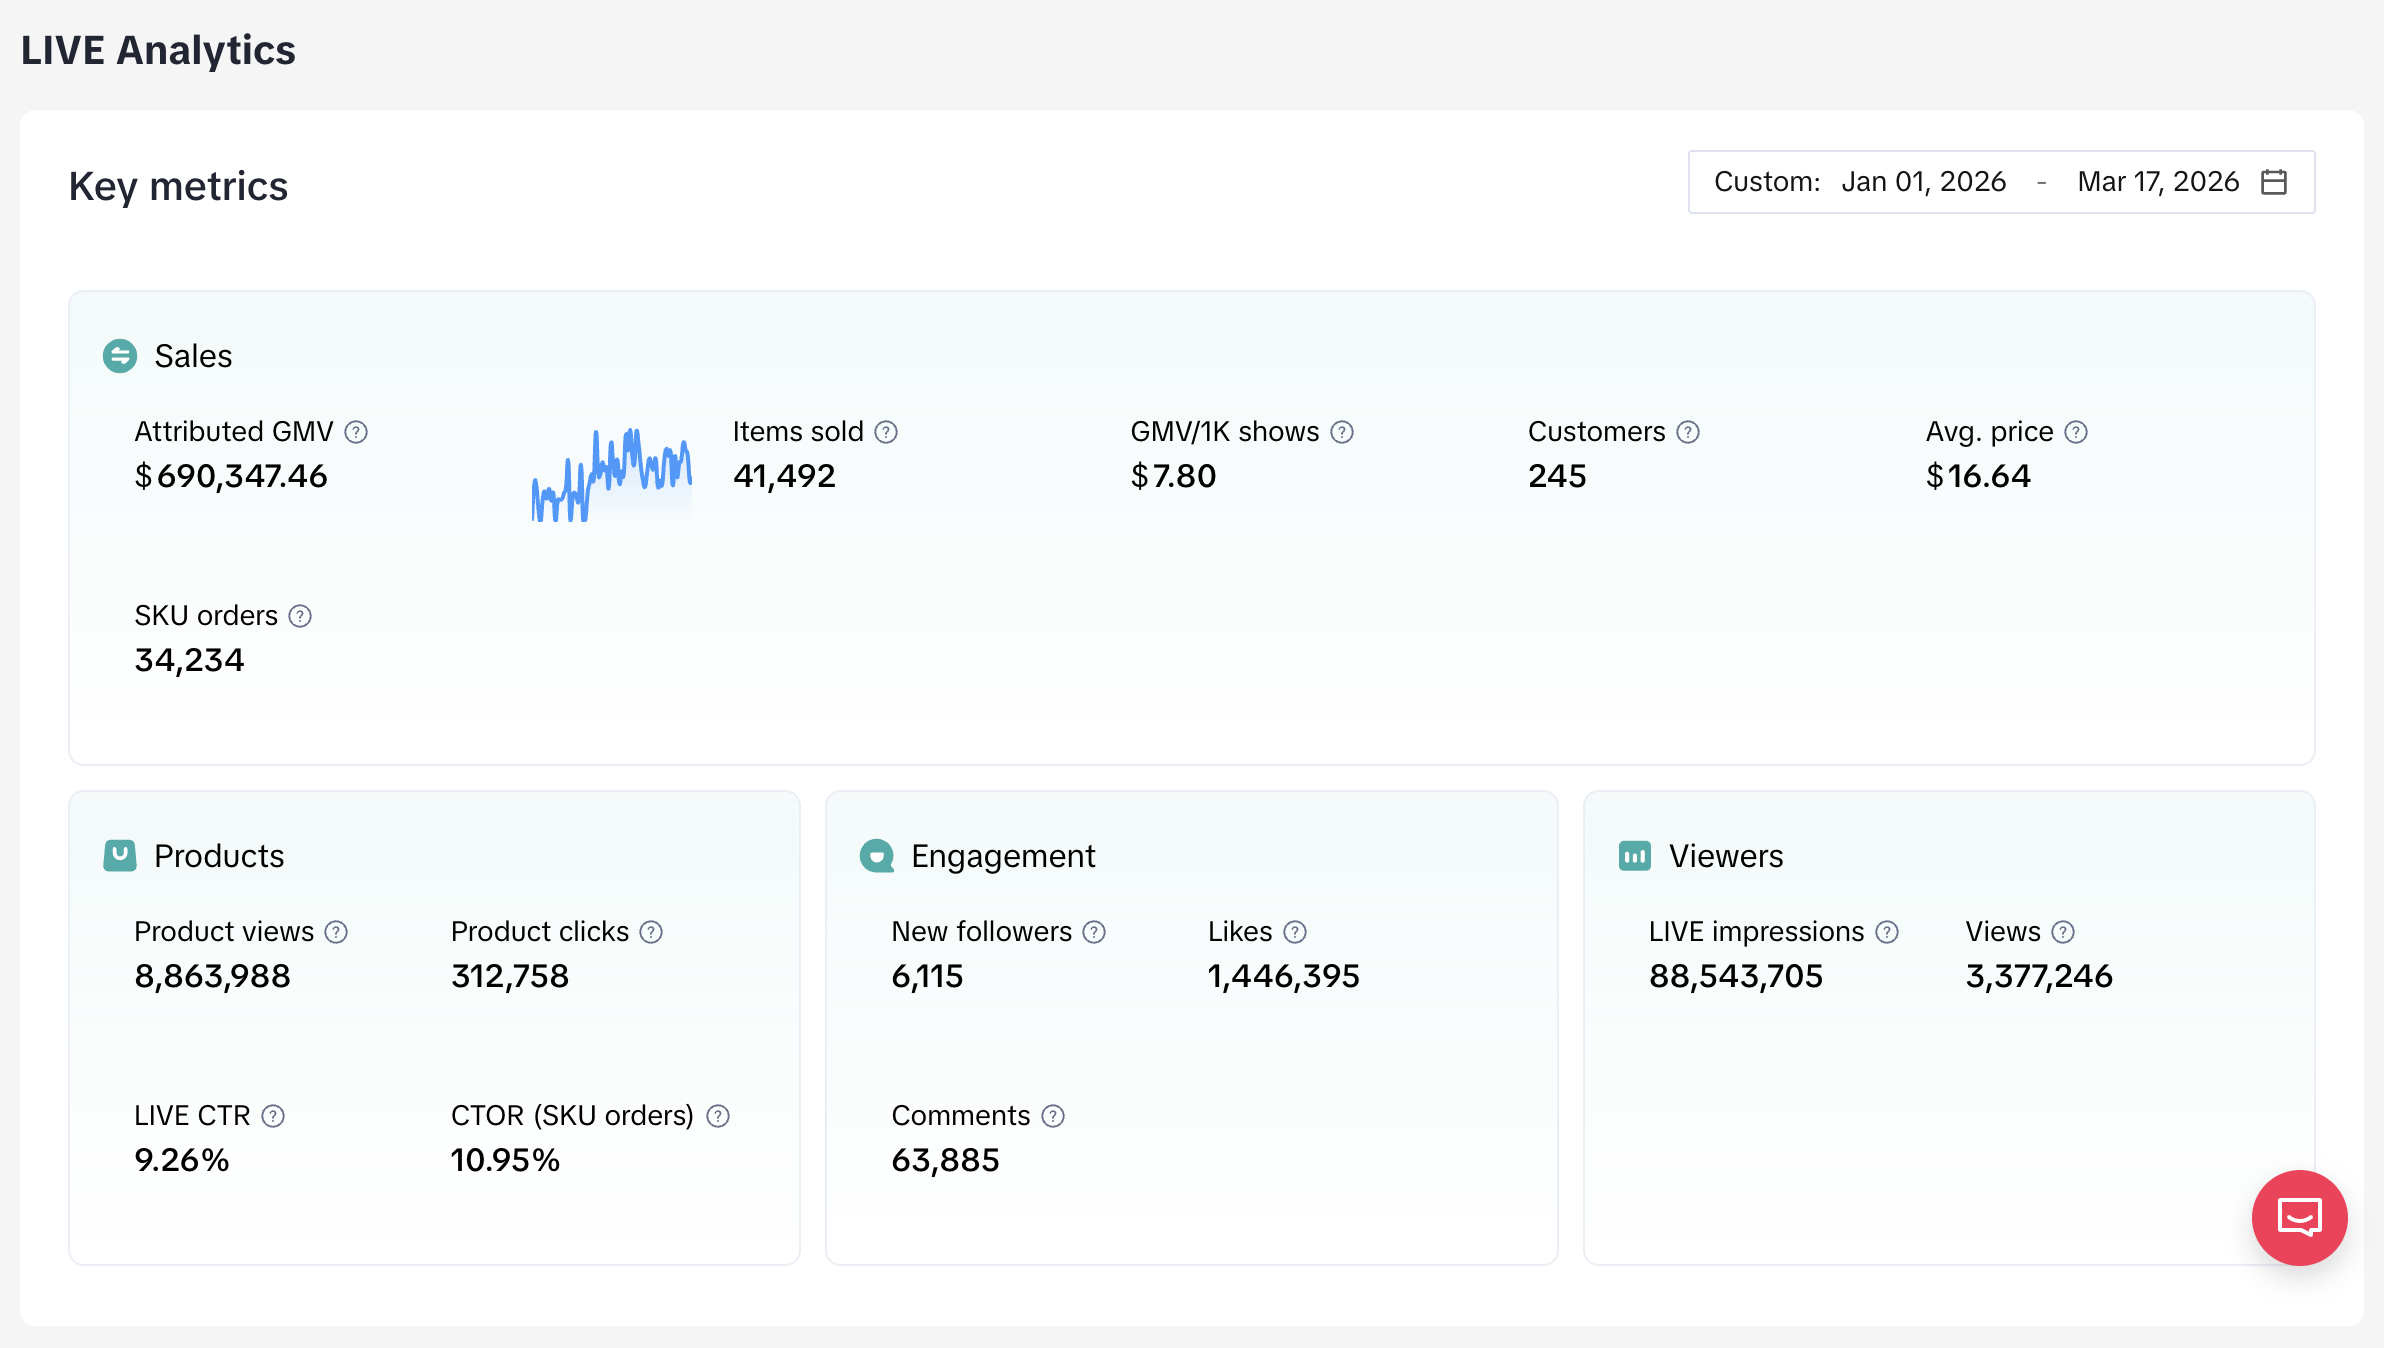
Task: Click the Mar 17, 2026 end date field
Action: [2157, 182]
